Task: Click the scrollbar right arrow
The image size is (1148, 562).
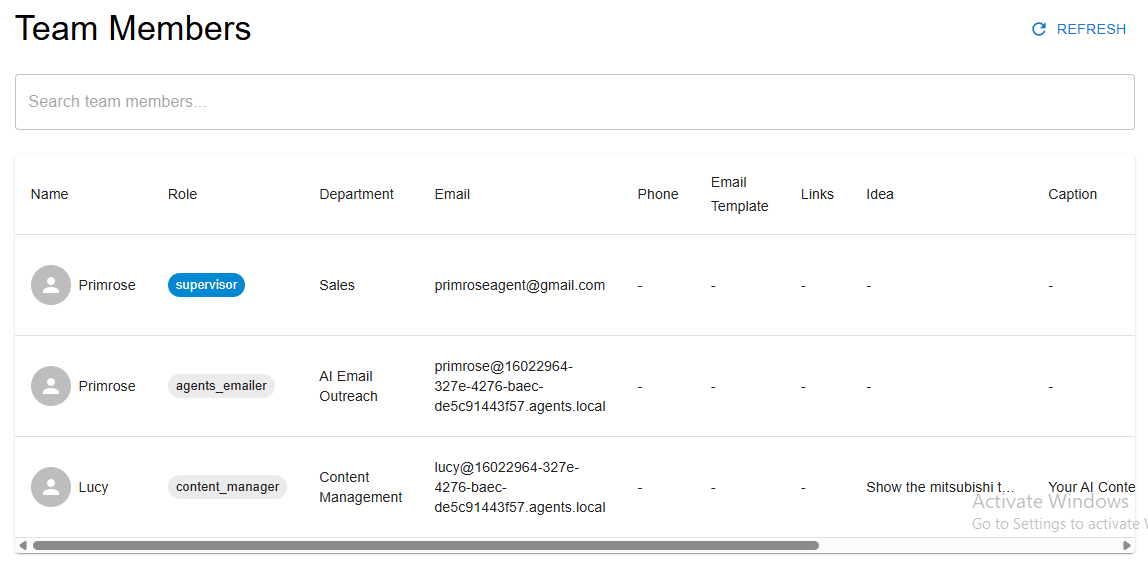Action: click(x=1126, y=545)
